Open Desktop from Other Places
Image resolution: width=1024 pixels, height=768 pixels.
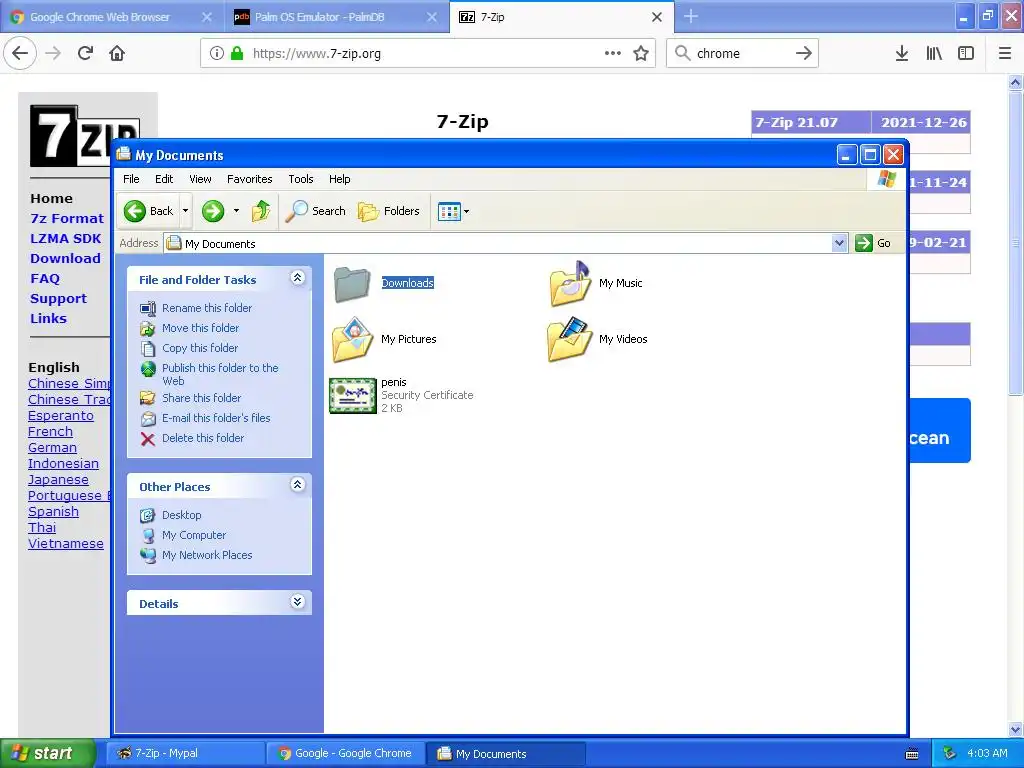click(x=182, y=515)
